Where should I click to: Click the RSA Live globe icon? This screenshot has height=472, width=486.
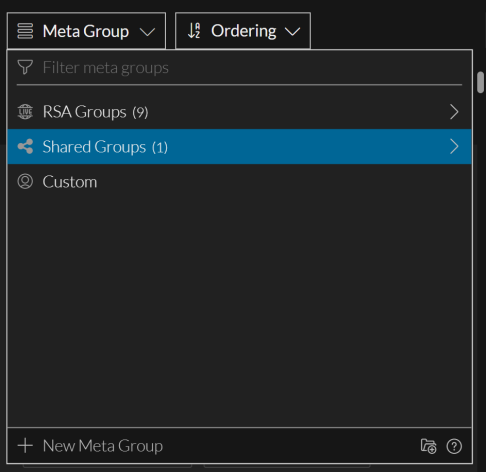[x=25, y=112]
